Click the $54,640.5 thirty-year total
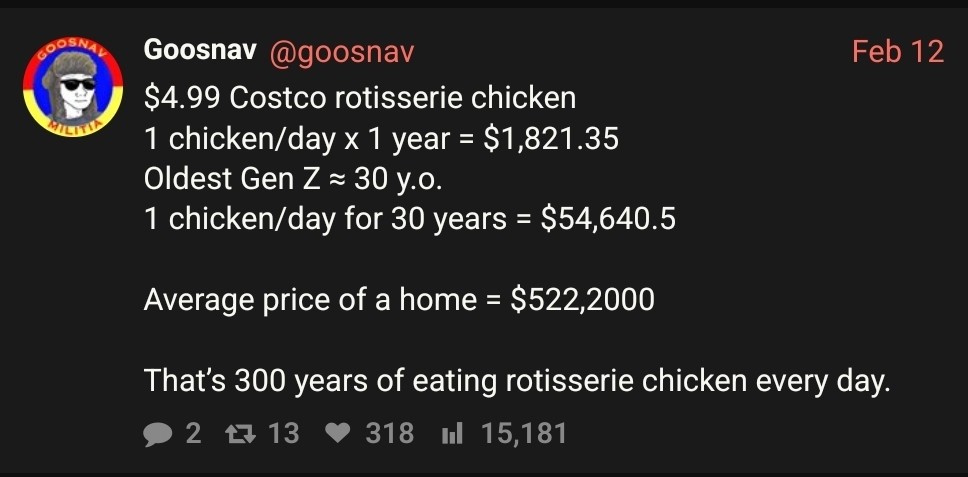Image resolution: width=968 pixels, height=477 pixels. coord(607,219)
